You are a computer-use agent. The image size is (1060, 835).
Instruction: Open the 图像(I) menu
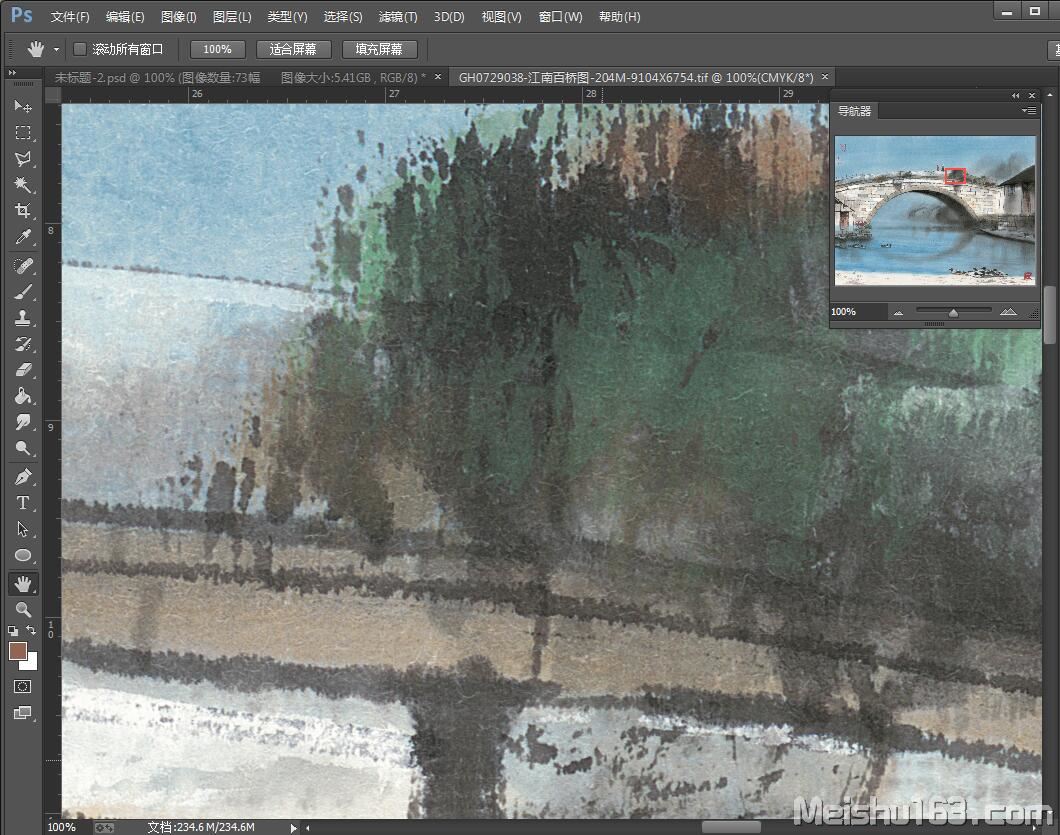tap(178, 16)
